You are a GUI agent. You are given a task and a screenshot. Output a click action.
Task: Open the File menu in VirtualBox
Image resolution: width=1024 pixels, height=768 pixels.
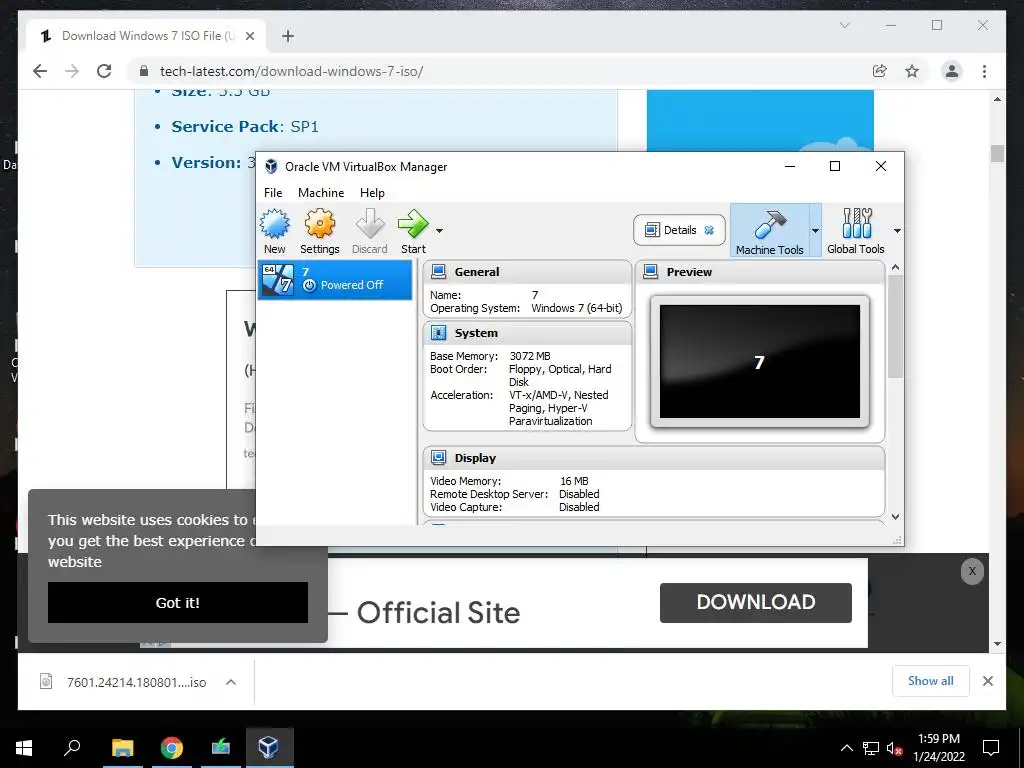(x=273, y=193)
